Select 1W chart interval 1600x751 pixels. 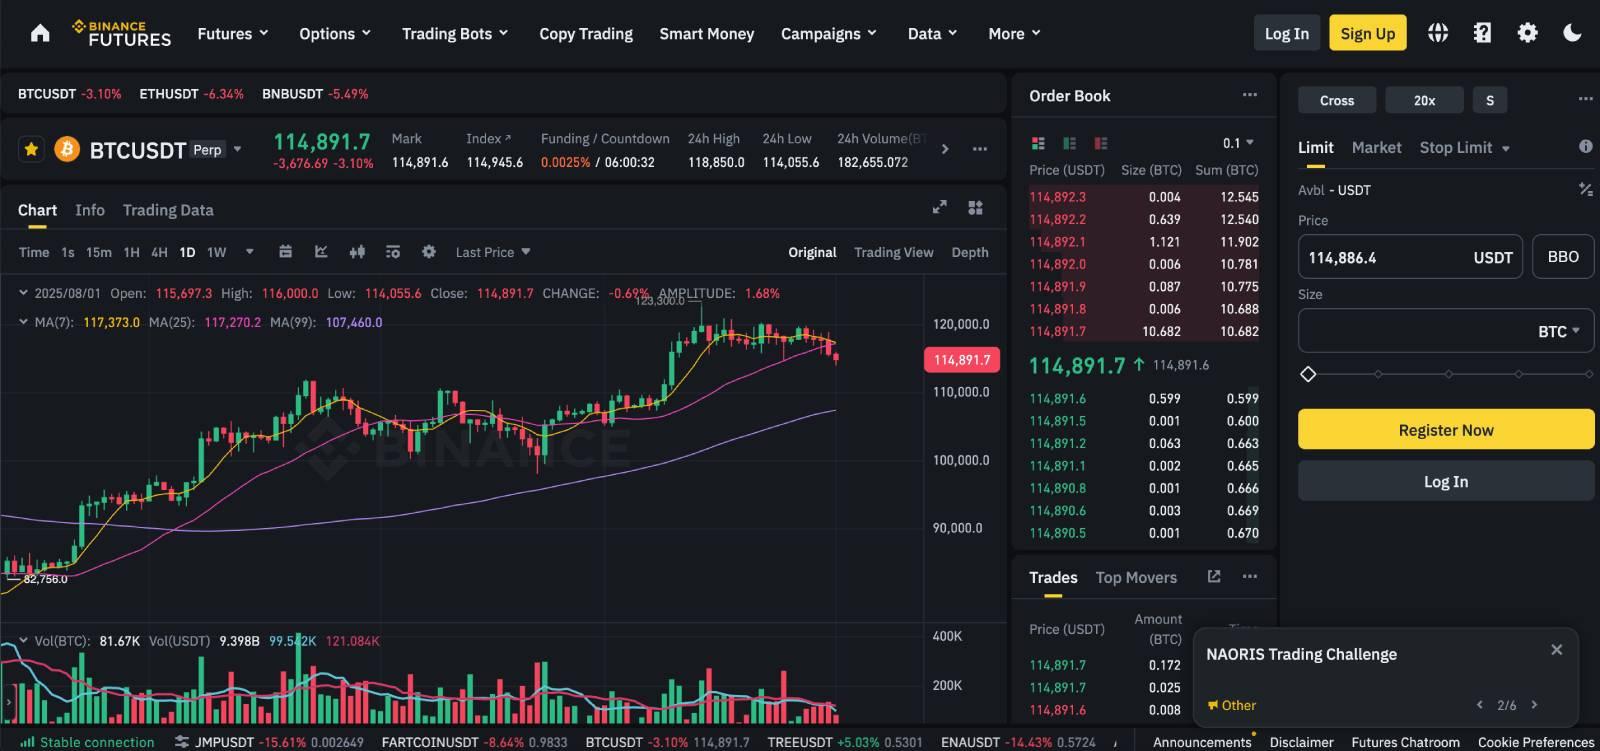coord(216,252)
